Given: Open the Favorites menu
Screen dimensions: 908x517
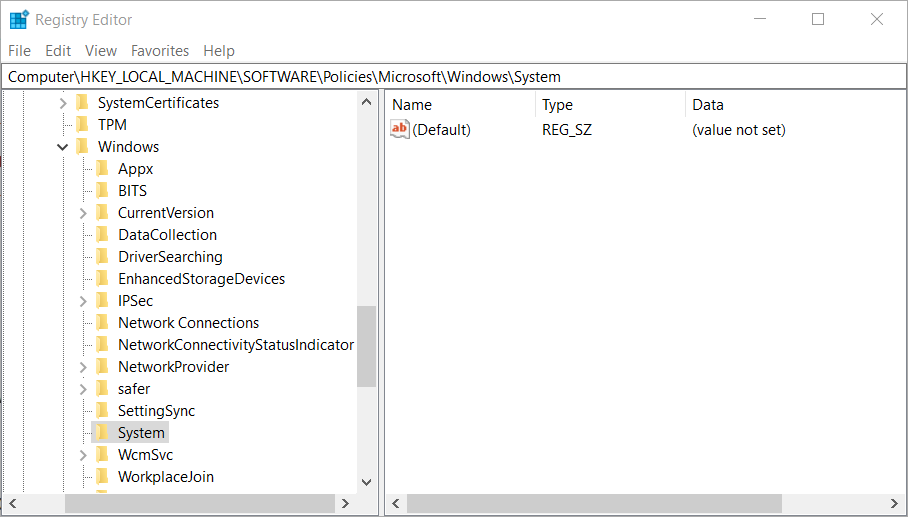Looking at the screenshot, I should coord(160,51).
